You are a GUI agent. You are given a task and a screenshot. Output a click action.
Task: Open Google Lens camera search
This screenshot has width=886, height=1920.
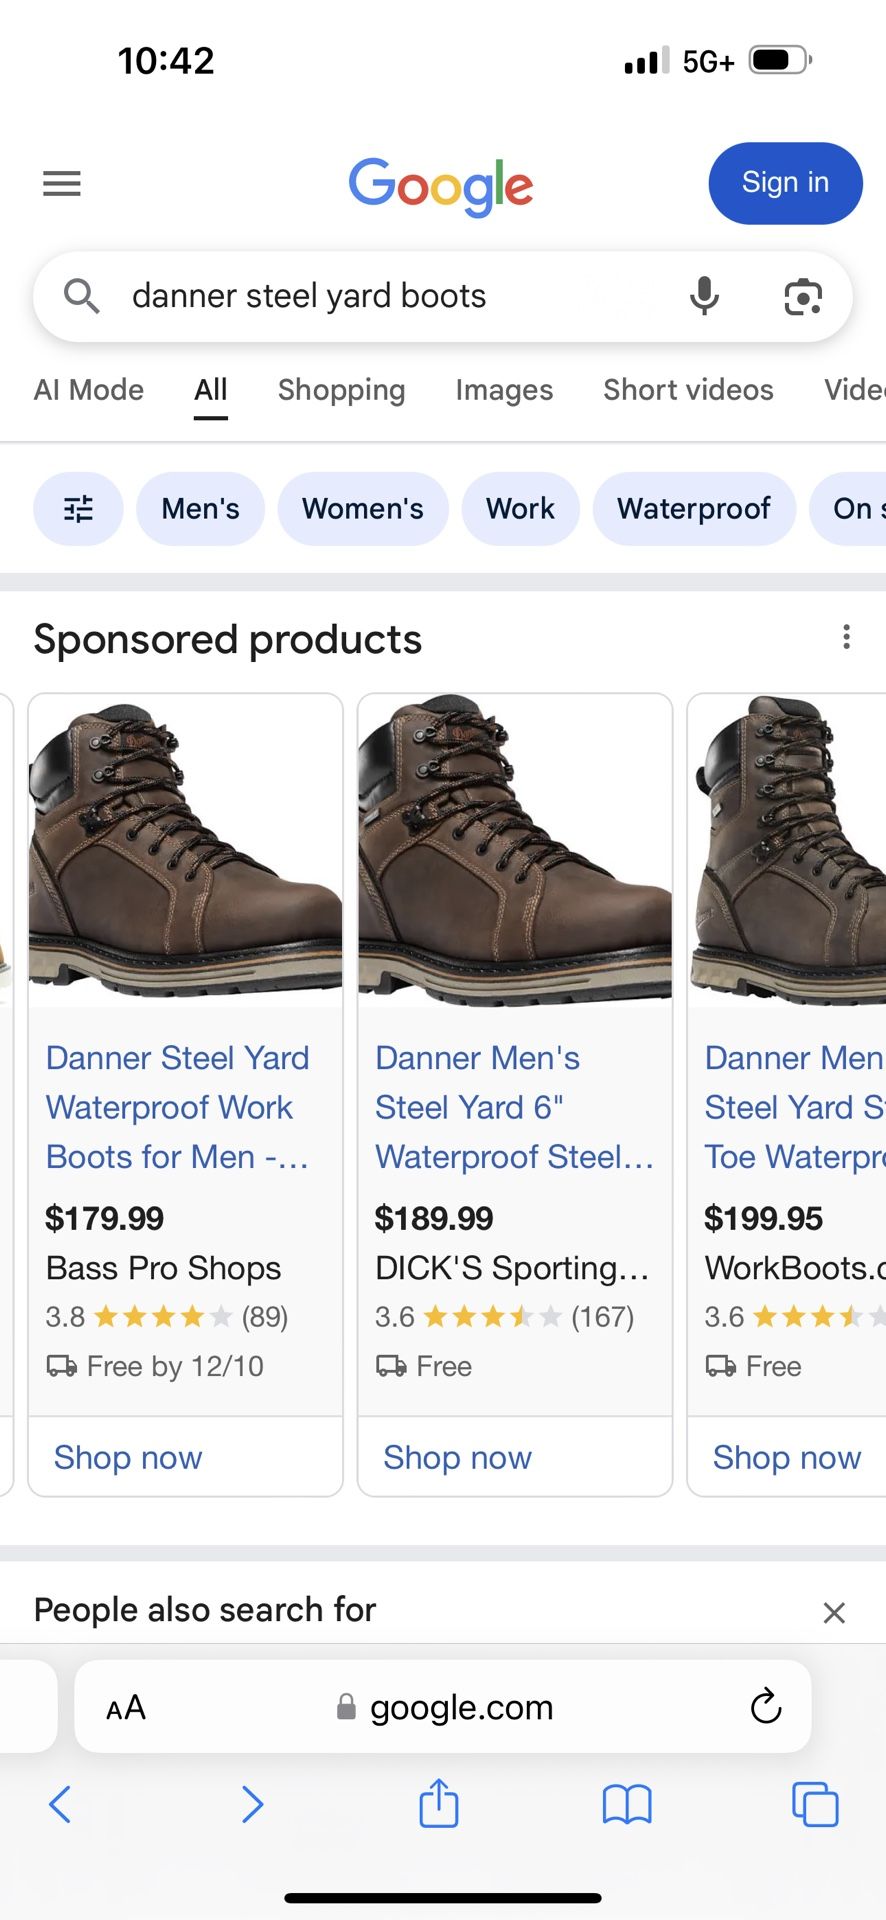click(x=801, y=296)
